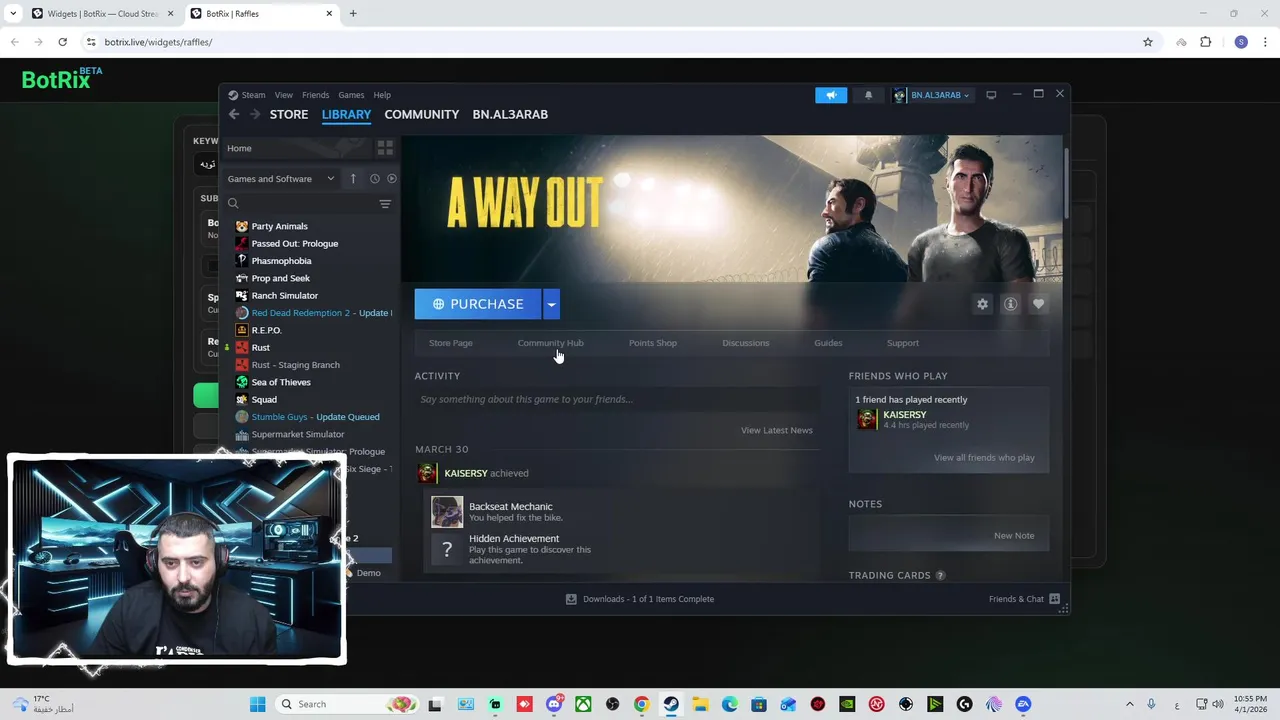Switch Steam to Big Picture mode icon
This screenshot has width=1280, height=720.
coord(991,95)
